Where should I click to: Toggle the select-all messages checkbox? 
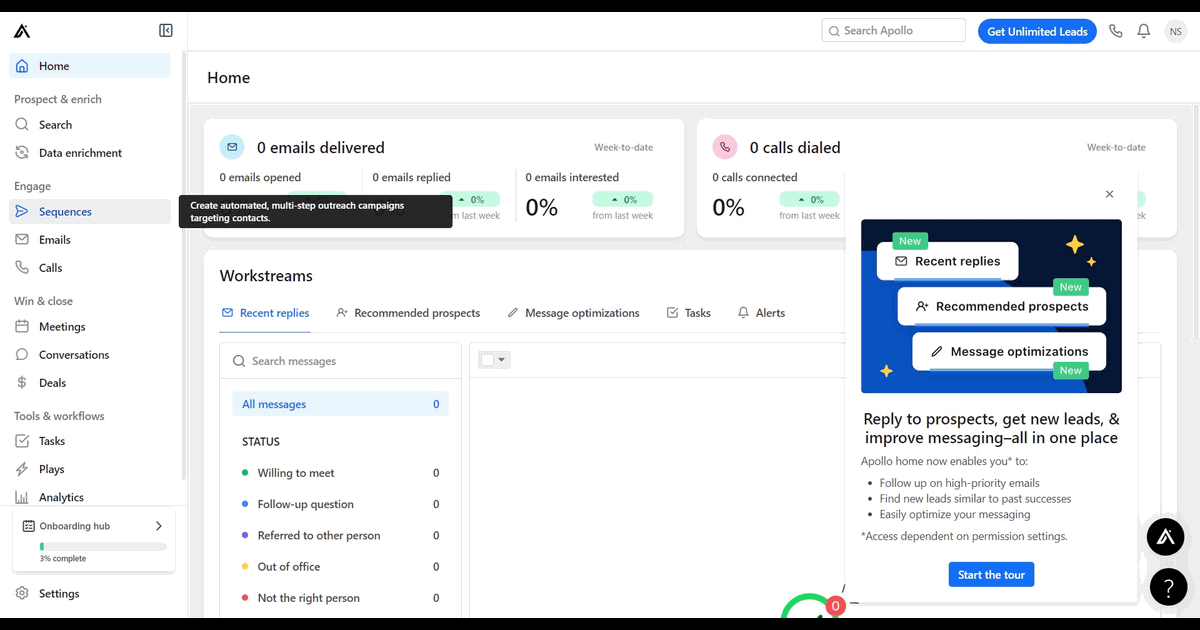coord(487,360)
